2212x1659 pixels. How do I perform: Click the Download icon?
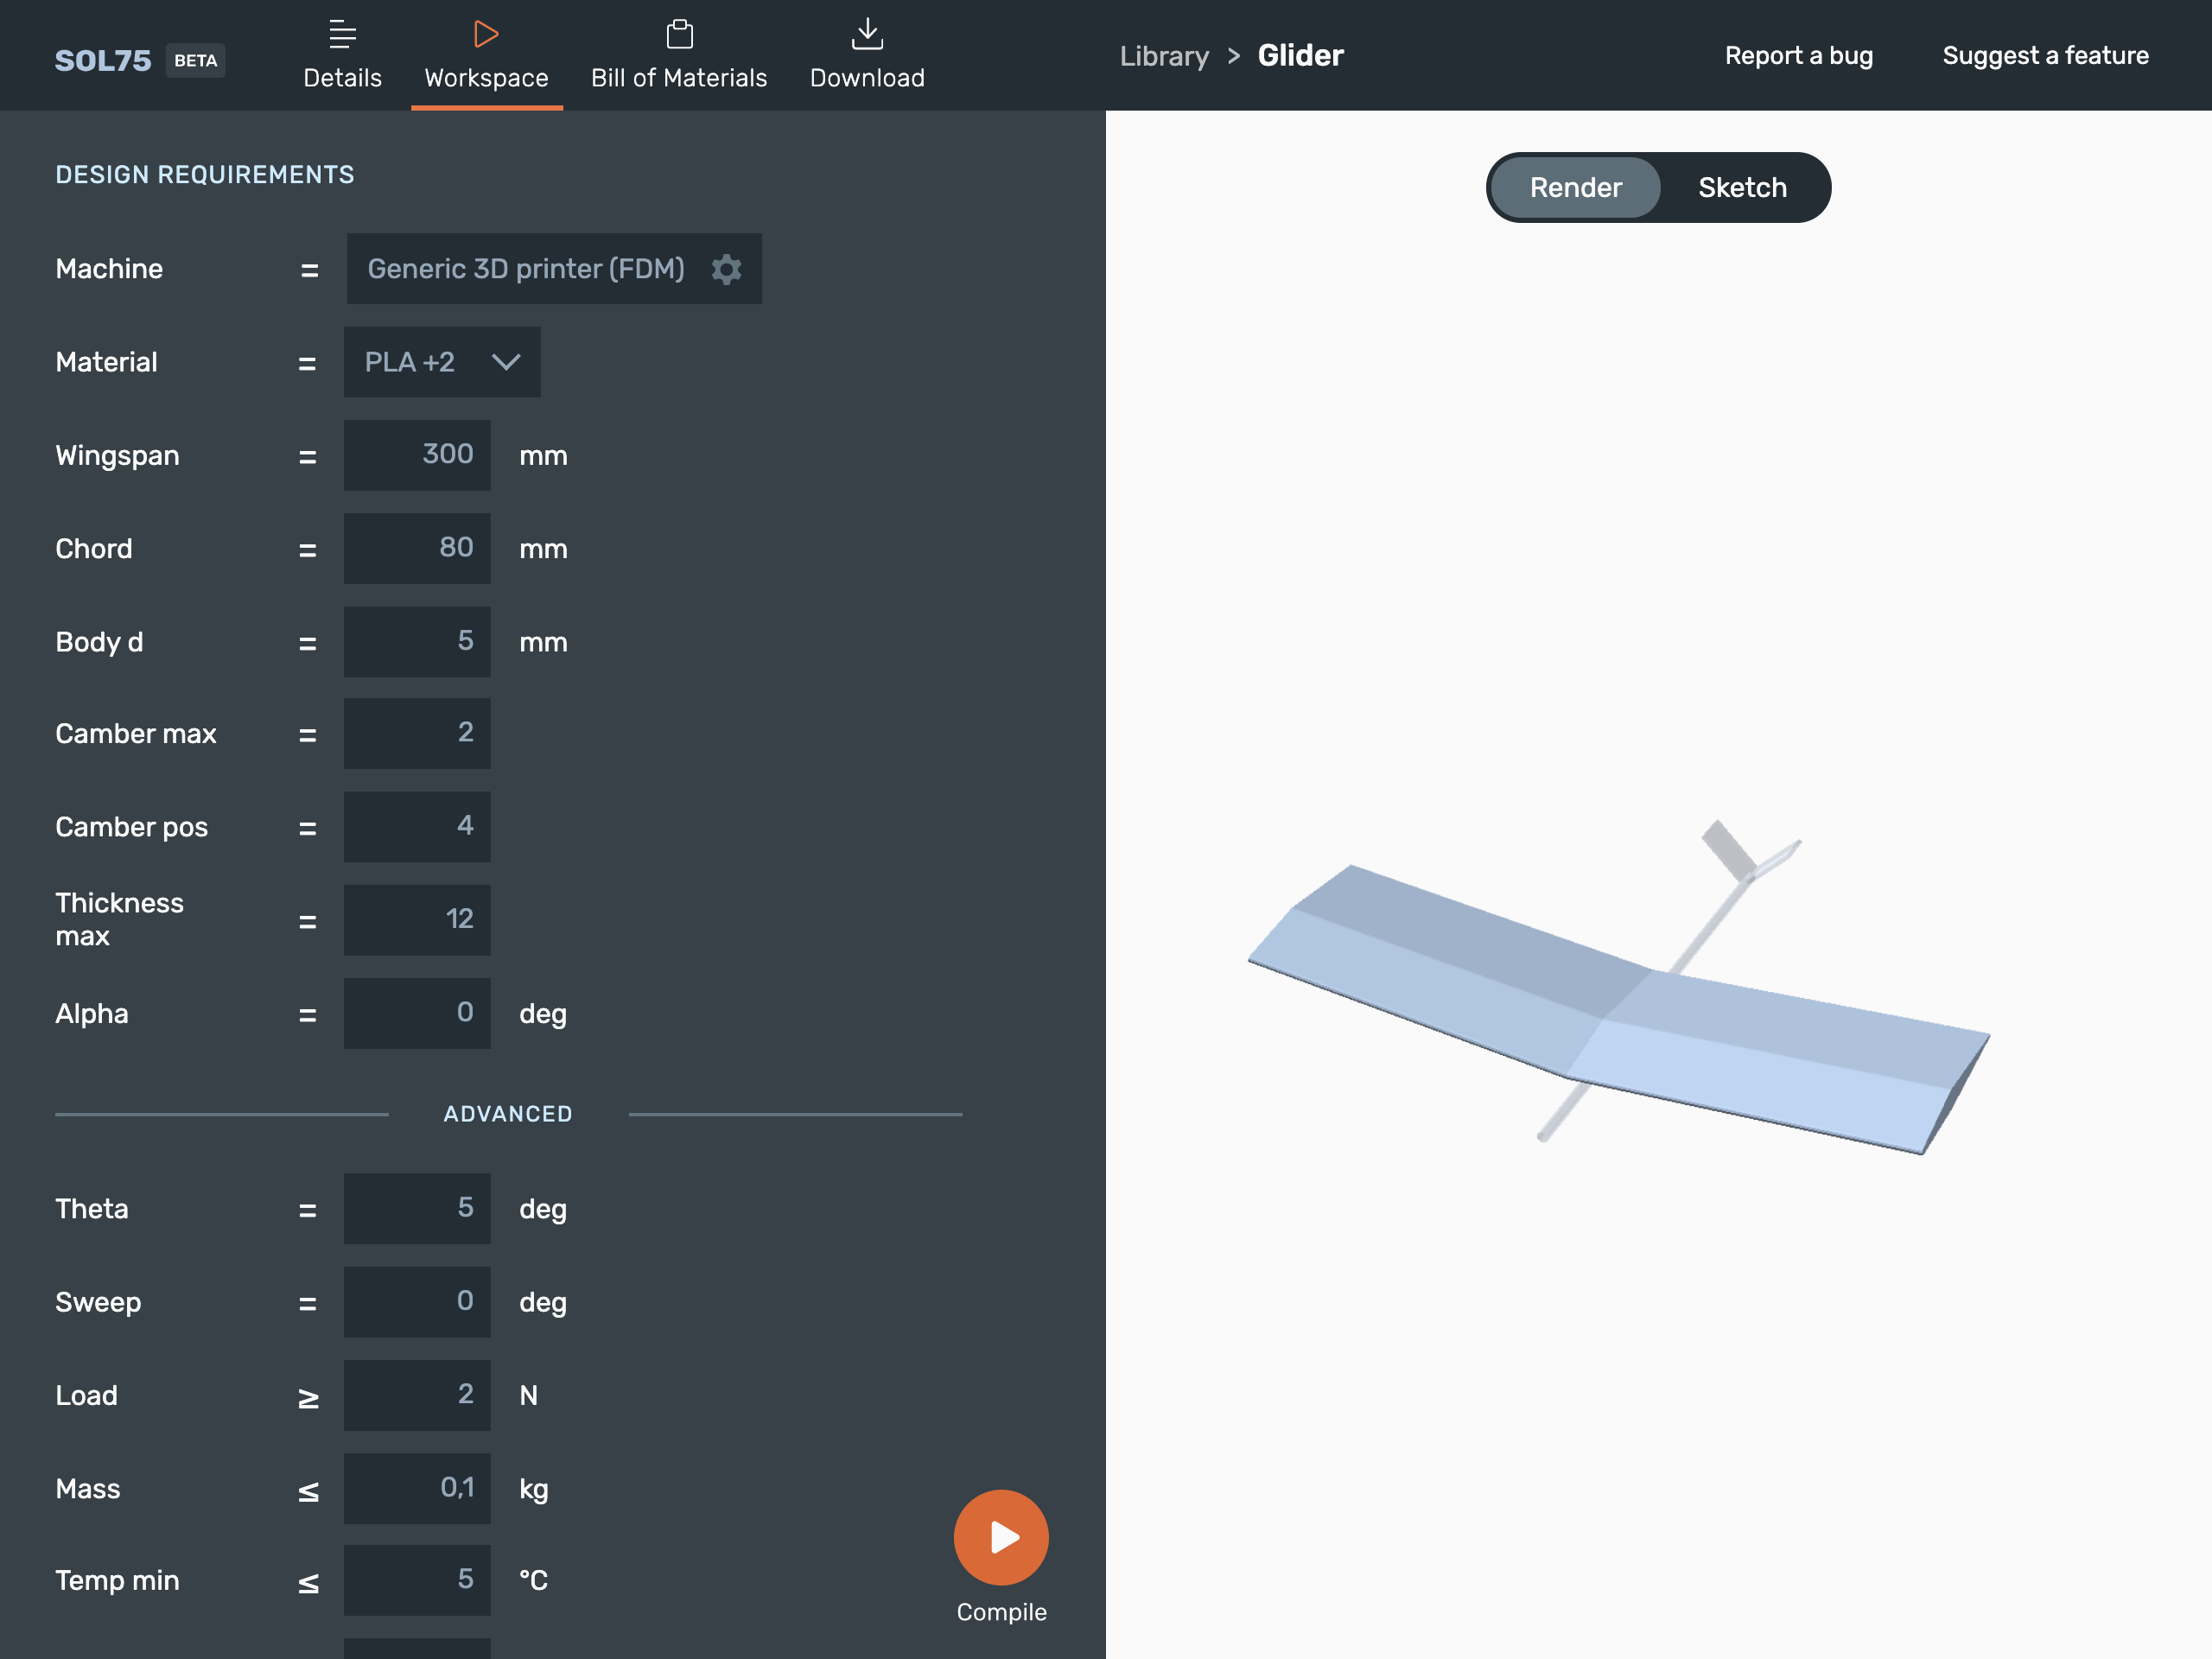[x=866, y=31]
